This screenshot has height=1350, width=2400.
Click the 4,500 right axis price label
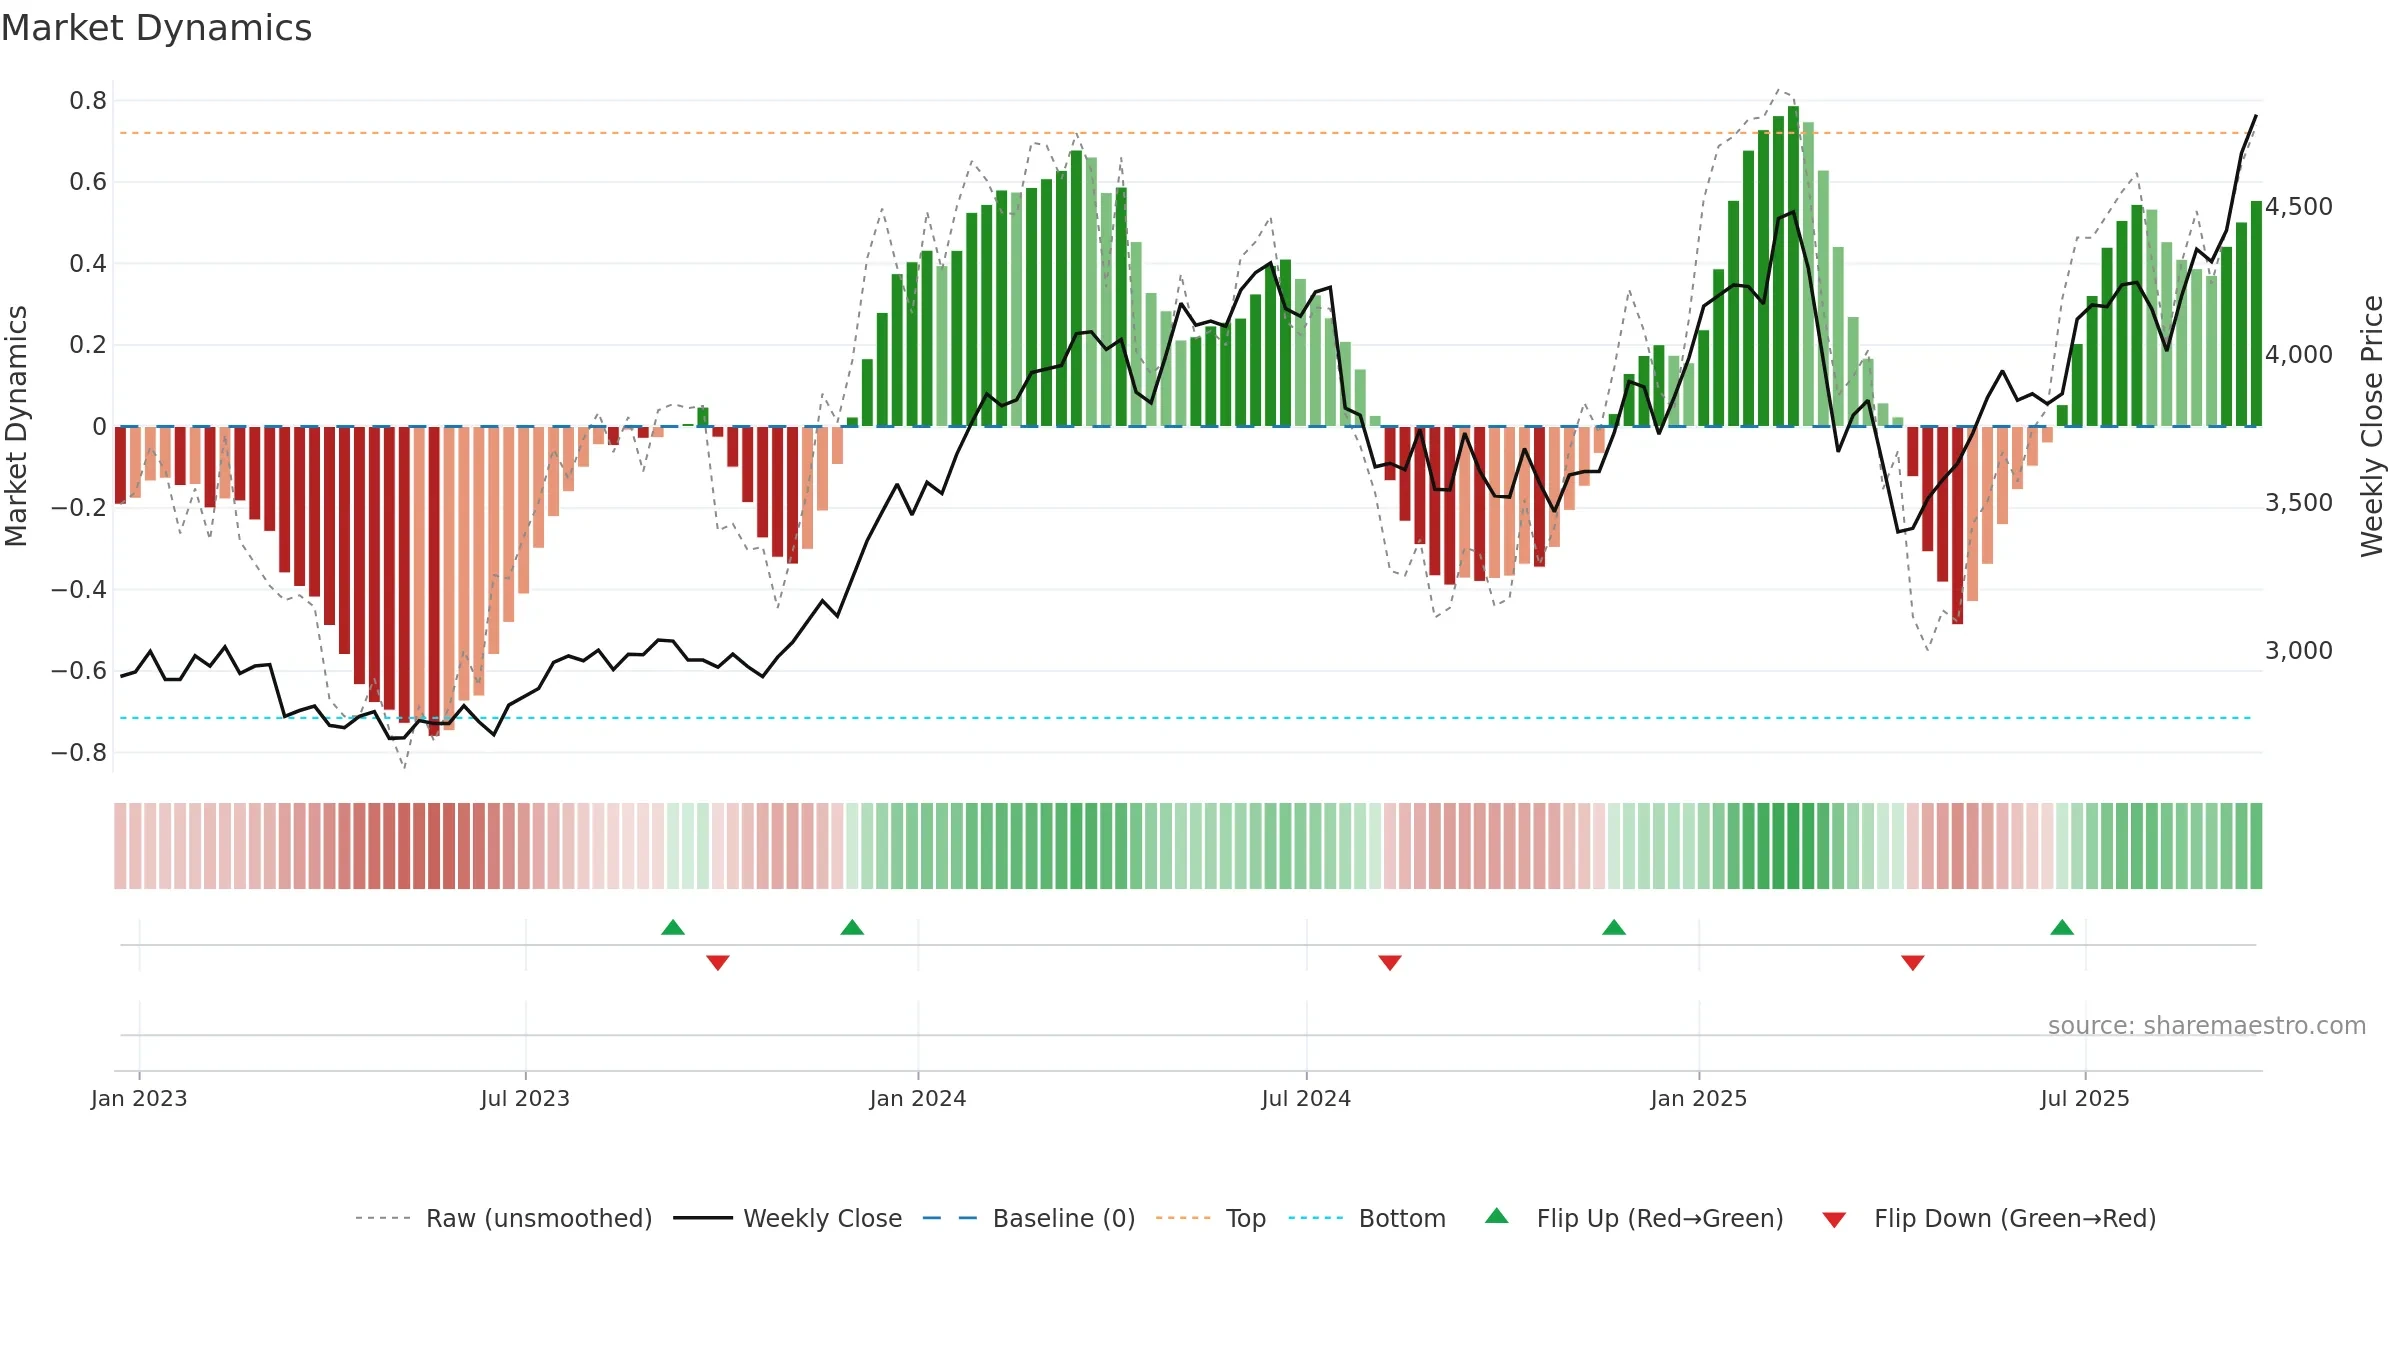[2299, 207]
